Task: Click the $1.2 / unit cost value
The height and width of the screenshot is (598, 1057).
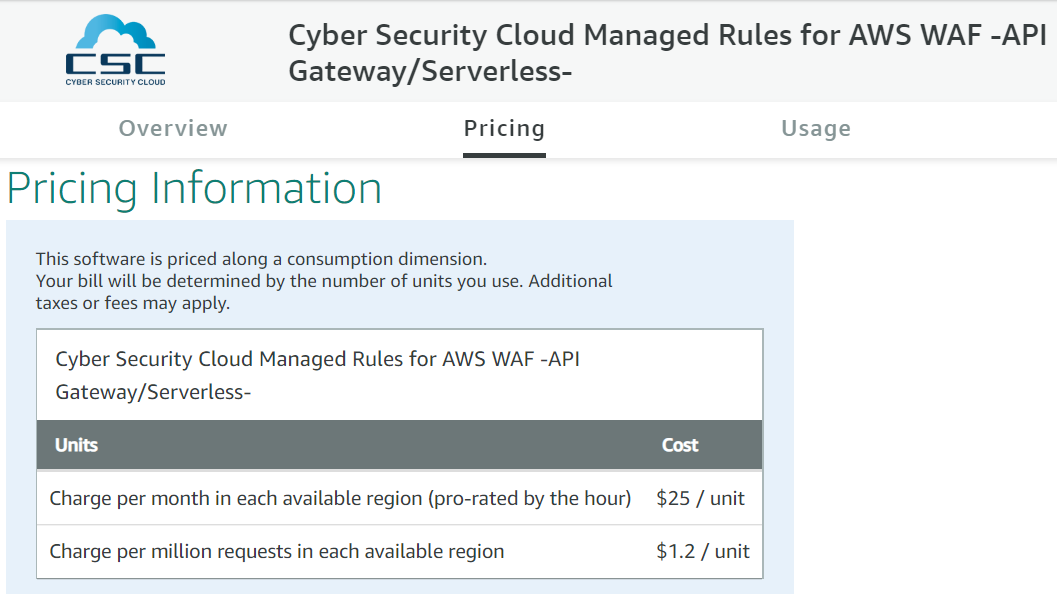Action: click(x=702, y=551)
